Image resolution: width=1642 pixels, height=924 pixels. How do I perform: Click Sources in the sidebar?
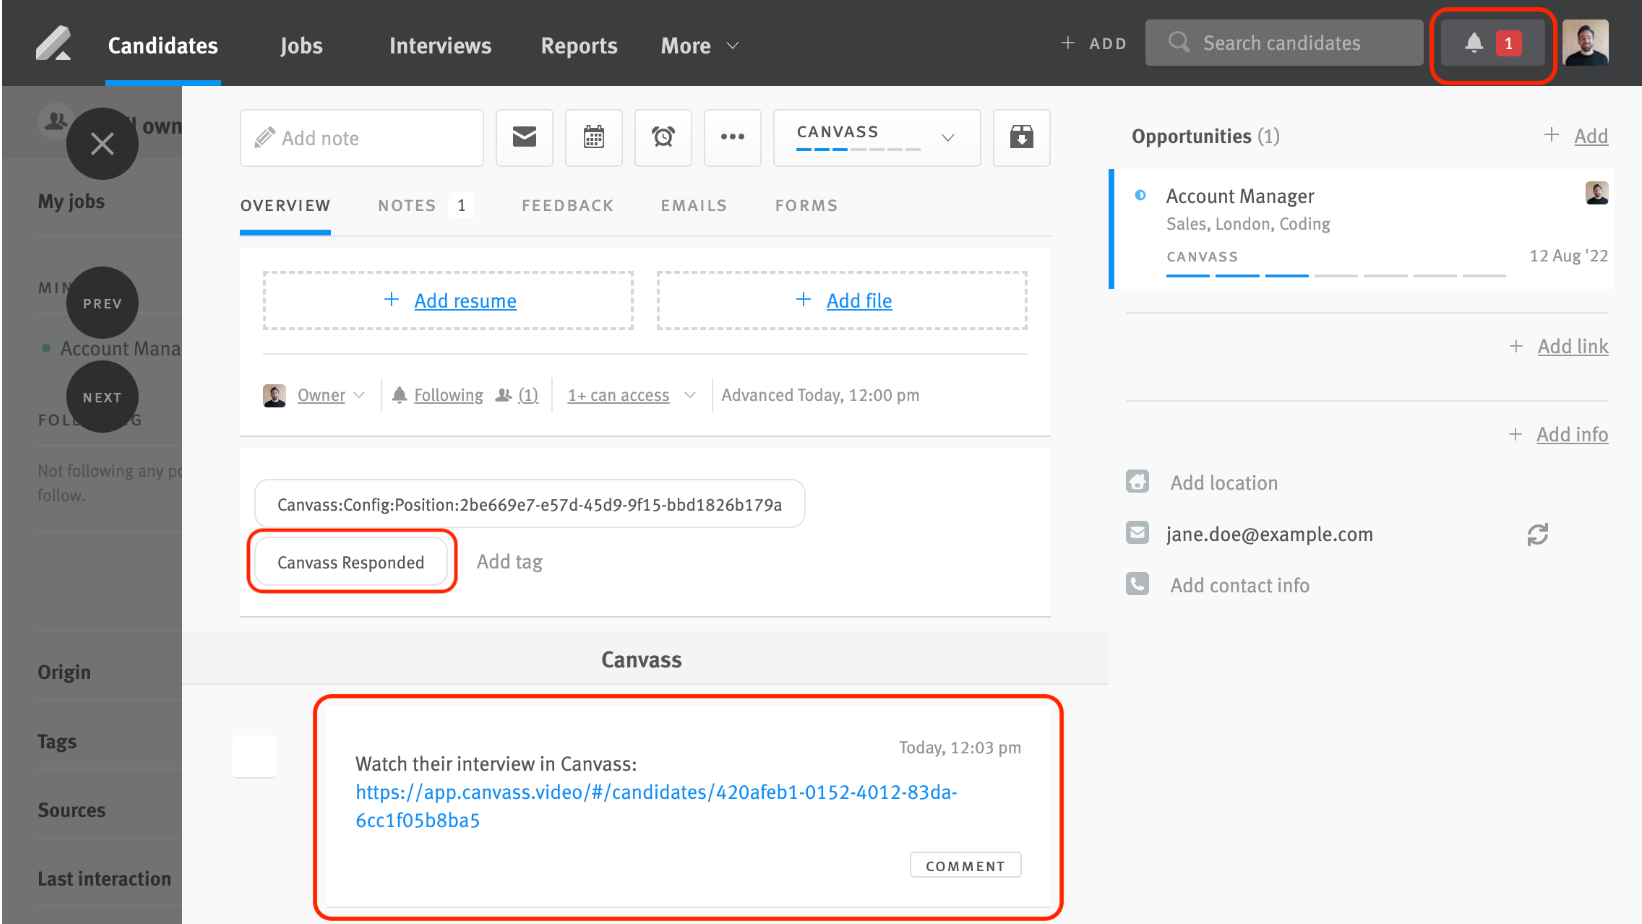(x=71, y=810)
